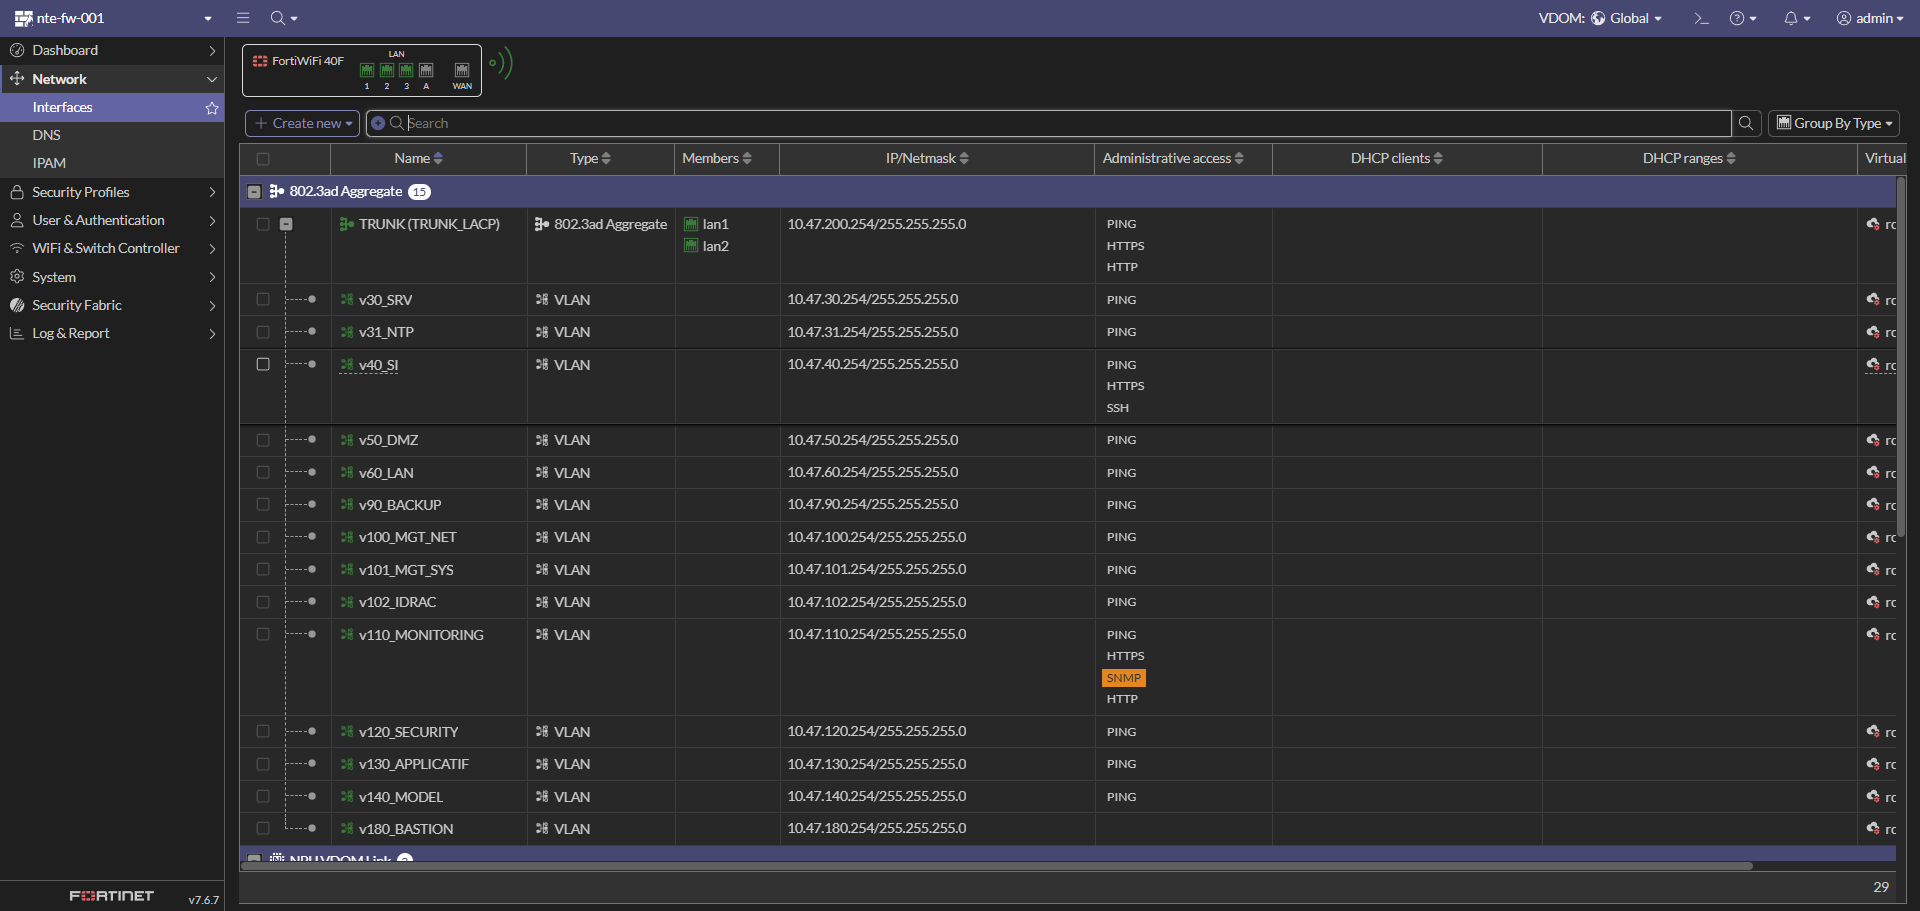Viewport: 1920px width, 911px height.
Task: Check the v140_MODEL row checkbox
Action: (263, 796)
